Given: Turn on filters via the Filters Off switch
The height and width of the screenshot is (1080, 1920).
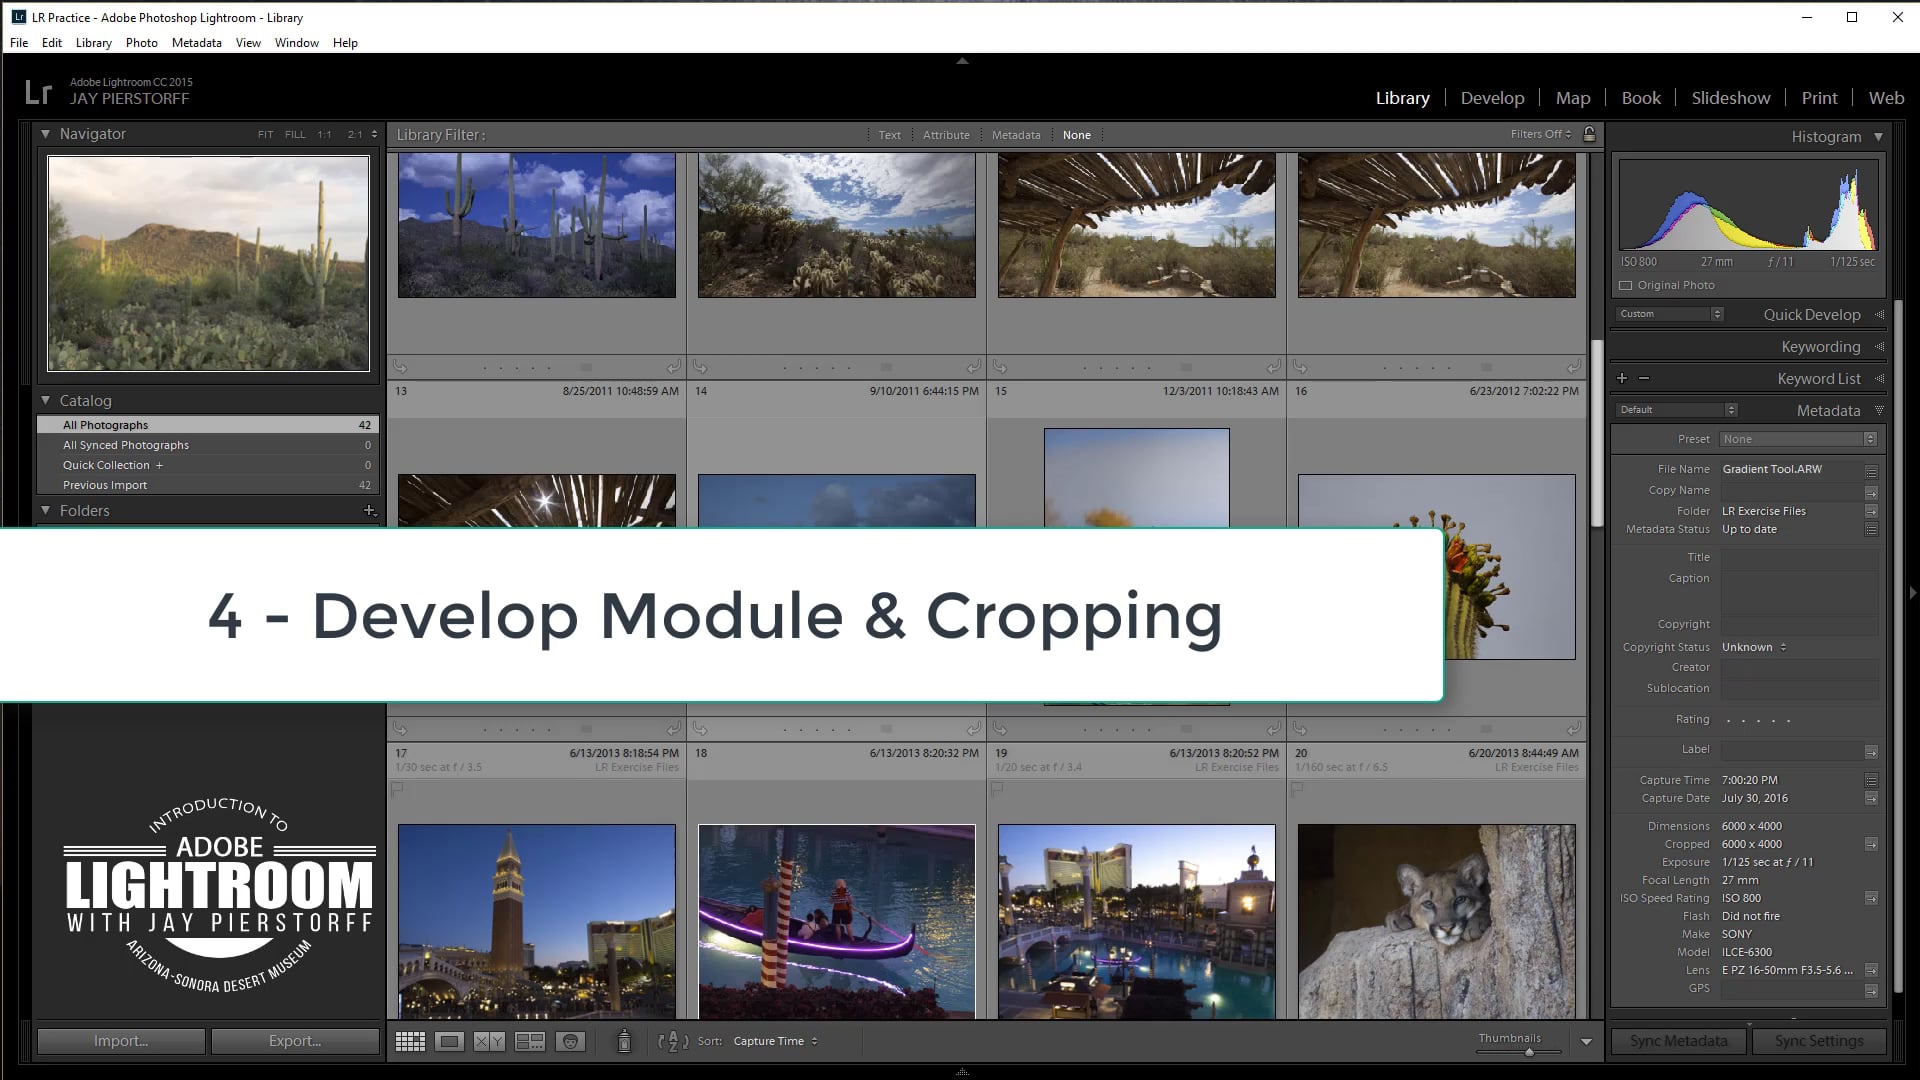Looking at the screenshot, I should [x=1537, y=134].
